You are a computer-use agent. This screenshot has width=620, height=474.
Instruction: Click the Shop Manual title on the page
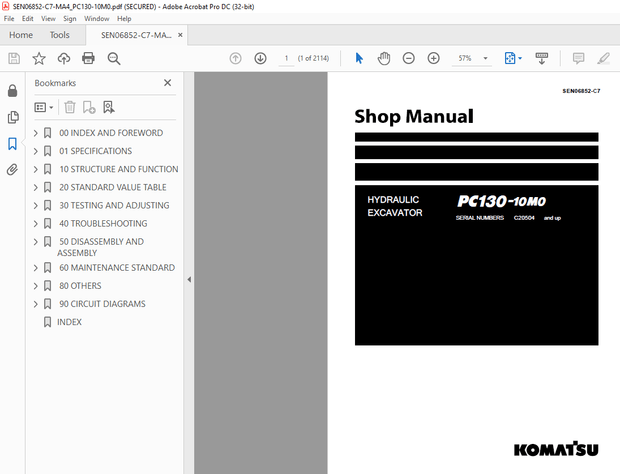point(414,117)
